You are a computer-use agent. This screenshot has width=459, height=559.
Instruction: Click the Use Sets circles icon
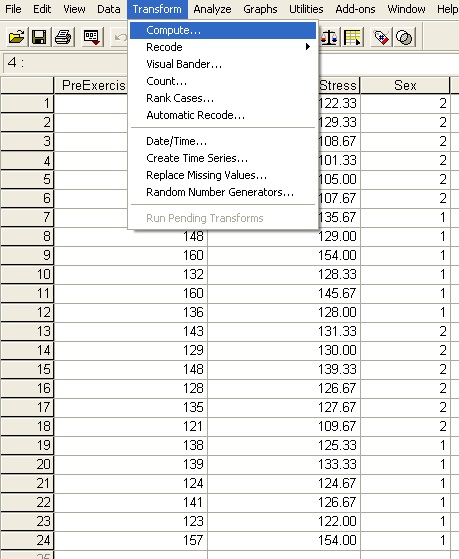(x=404, y=37)
